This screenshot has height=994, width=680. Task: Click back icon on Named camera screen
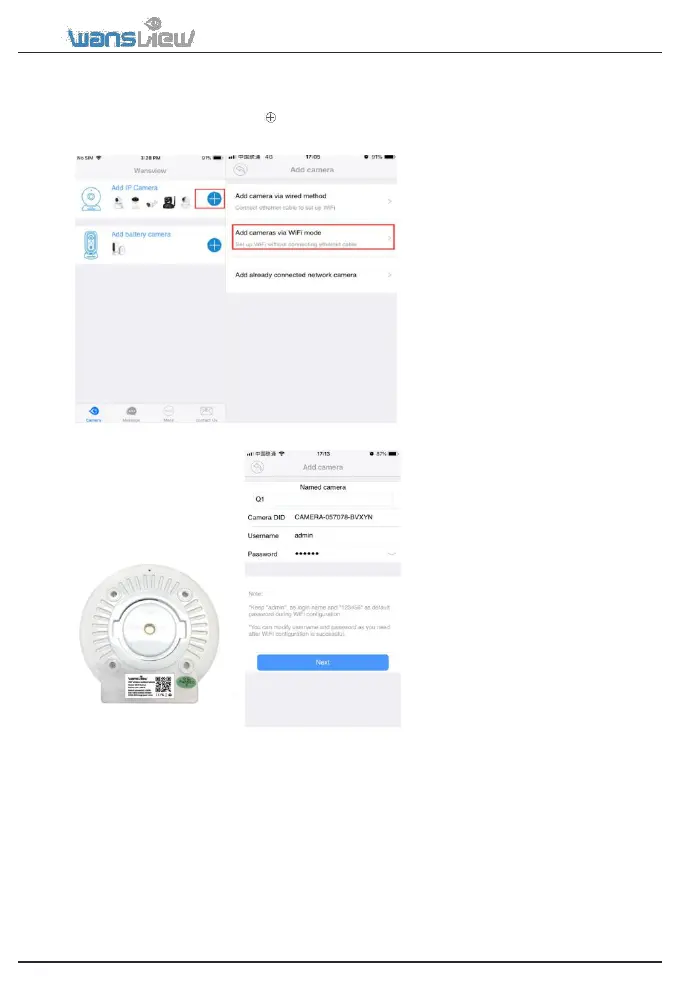(x=257, y=467)
